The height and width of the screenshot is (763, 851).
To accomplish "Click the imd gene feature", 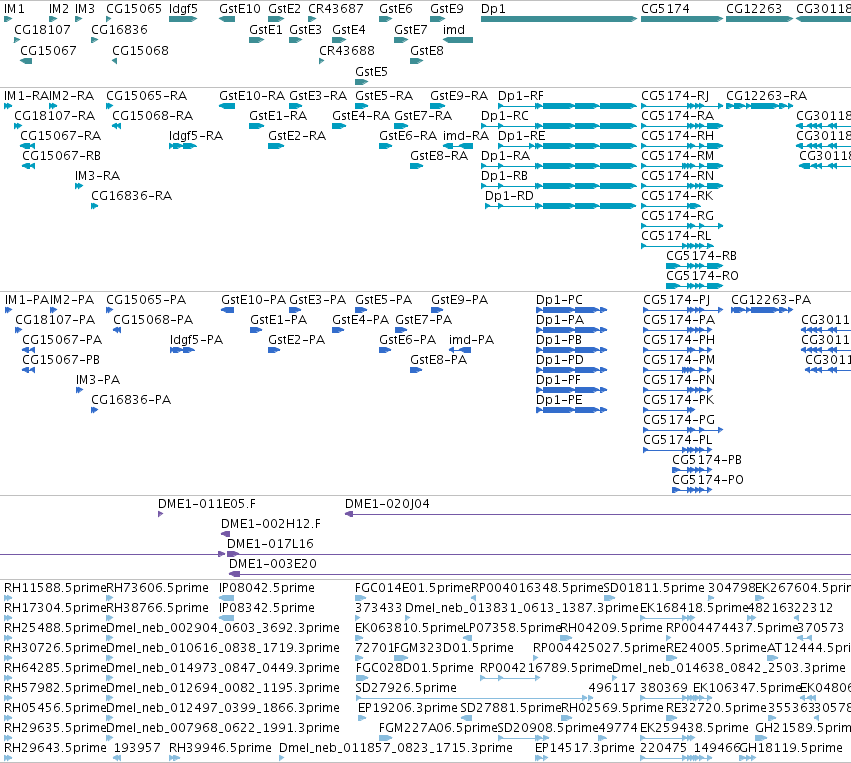I will (x=458, y=40).
